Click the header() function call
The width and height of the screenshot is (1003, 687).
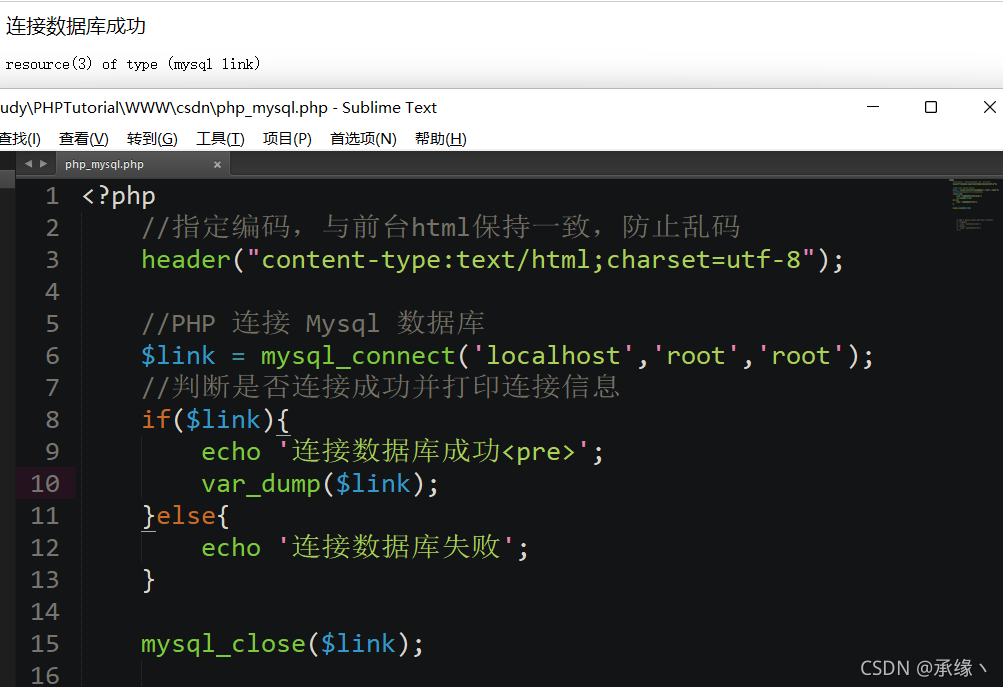[493, 260]
